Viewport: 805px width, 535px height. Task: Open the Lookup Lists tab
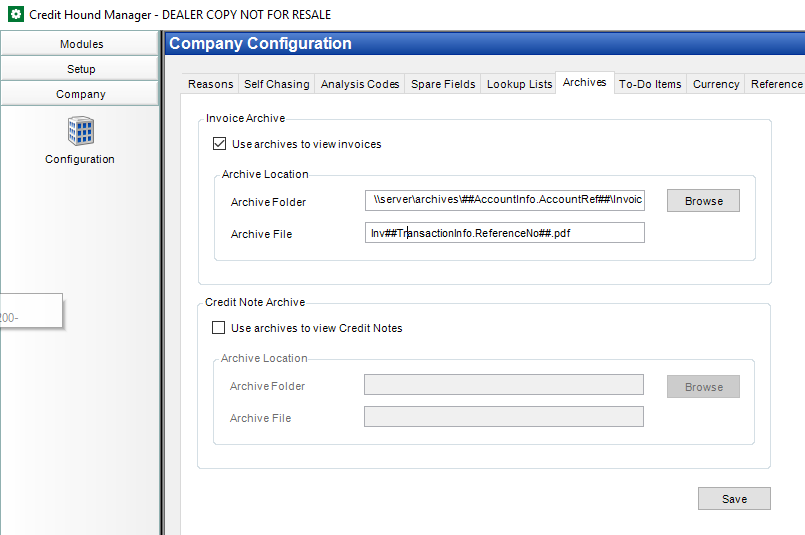click(x=519, y=84)
